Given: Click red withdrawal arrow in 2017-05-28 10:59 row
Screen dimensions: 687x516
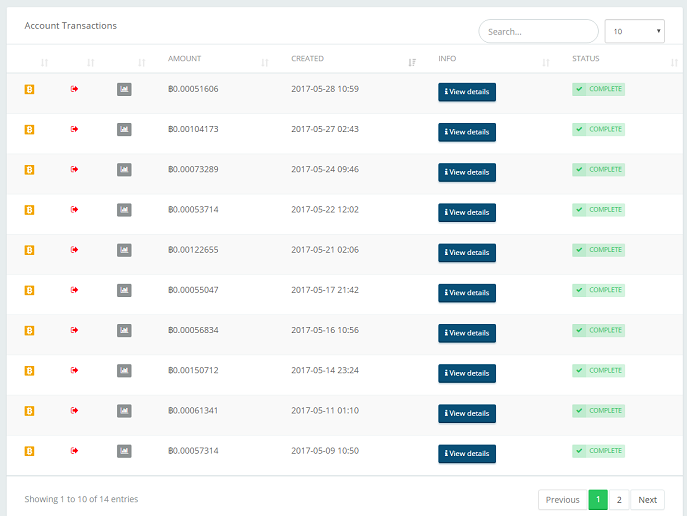Looking at the screenshot, I should 74,89.
